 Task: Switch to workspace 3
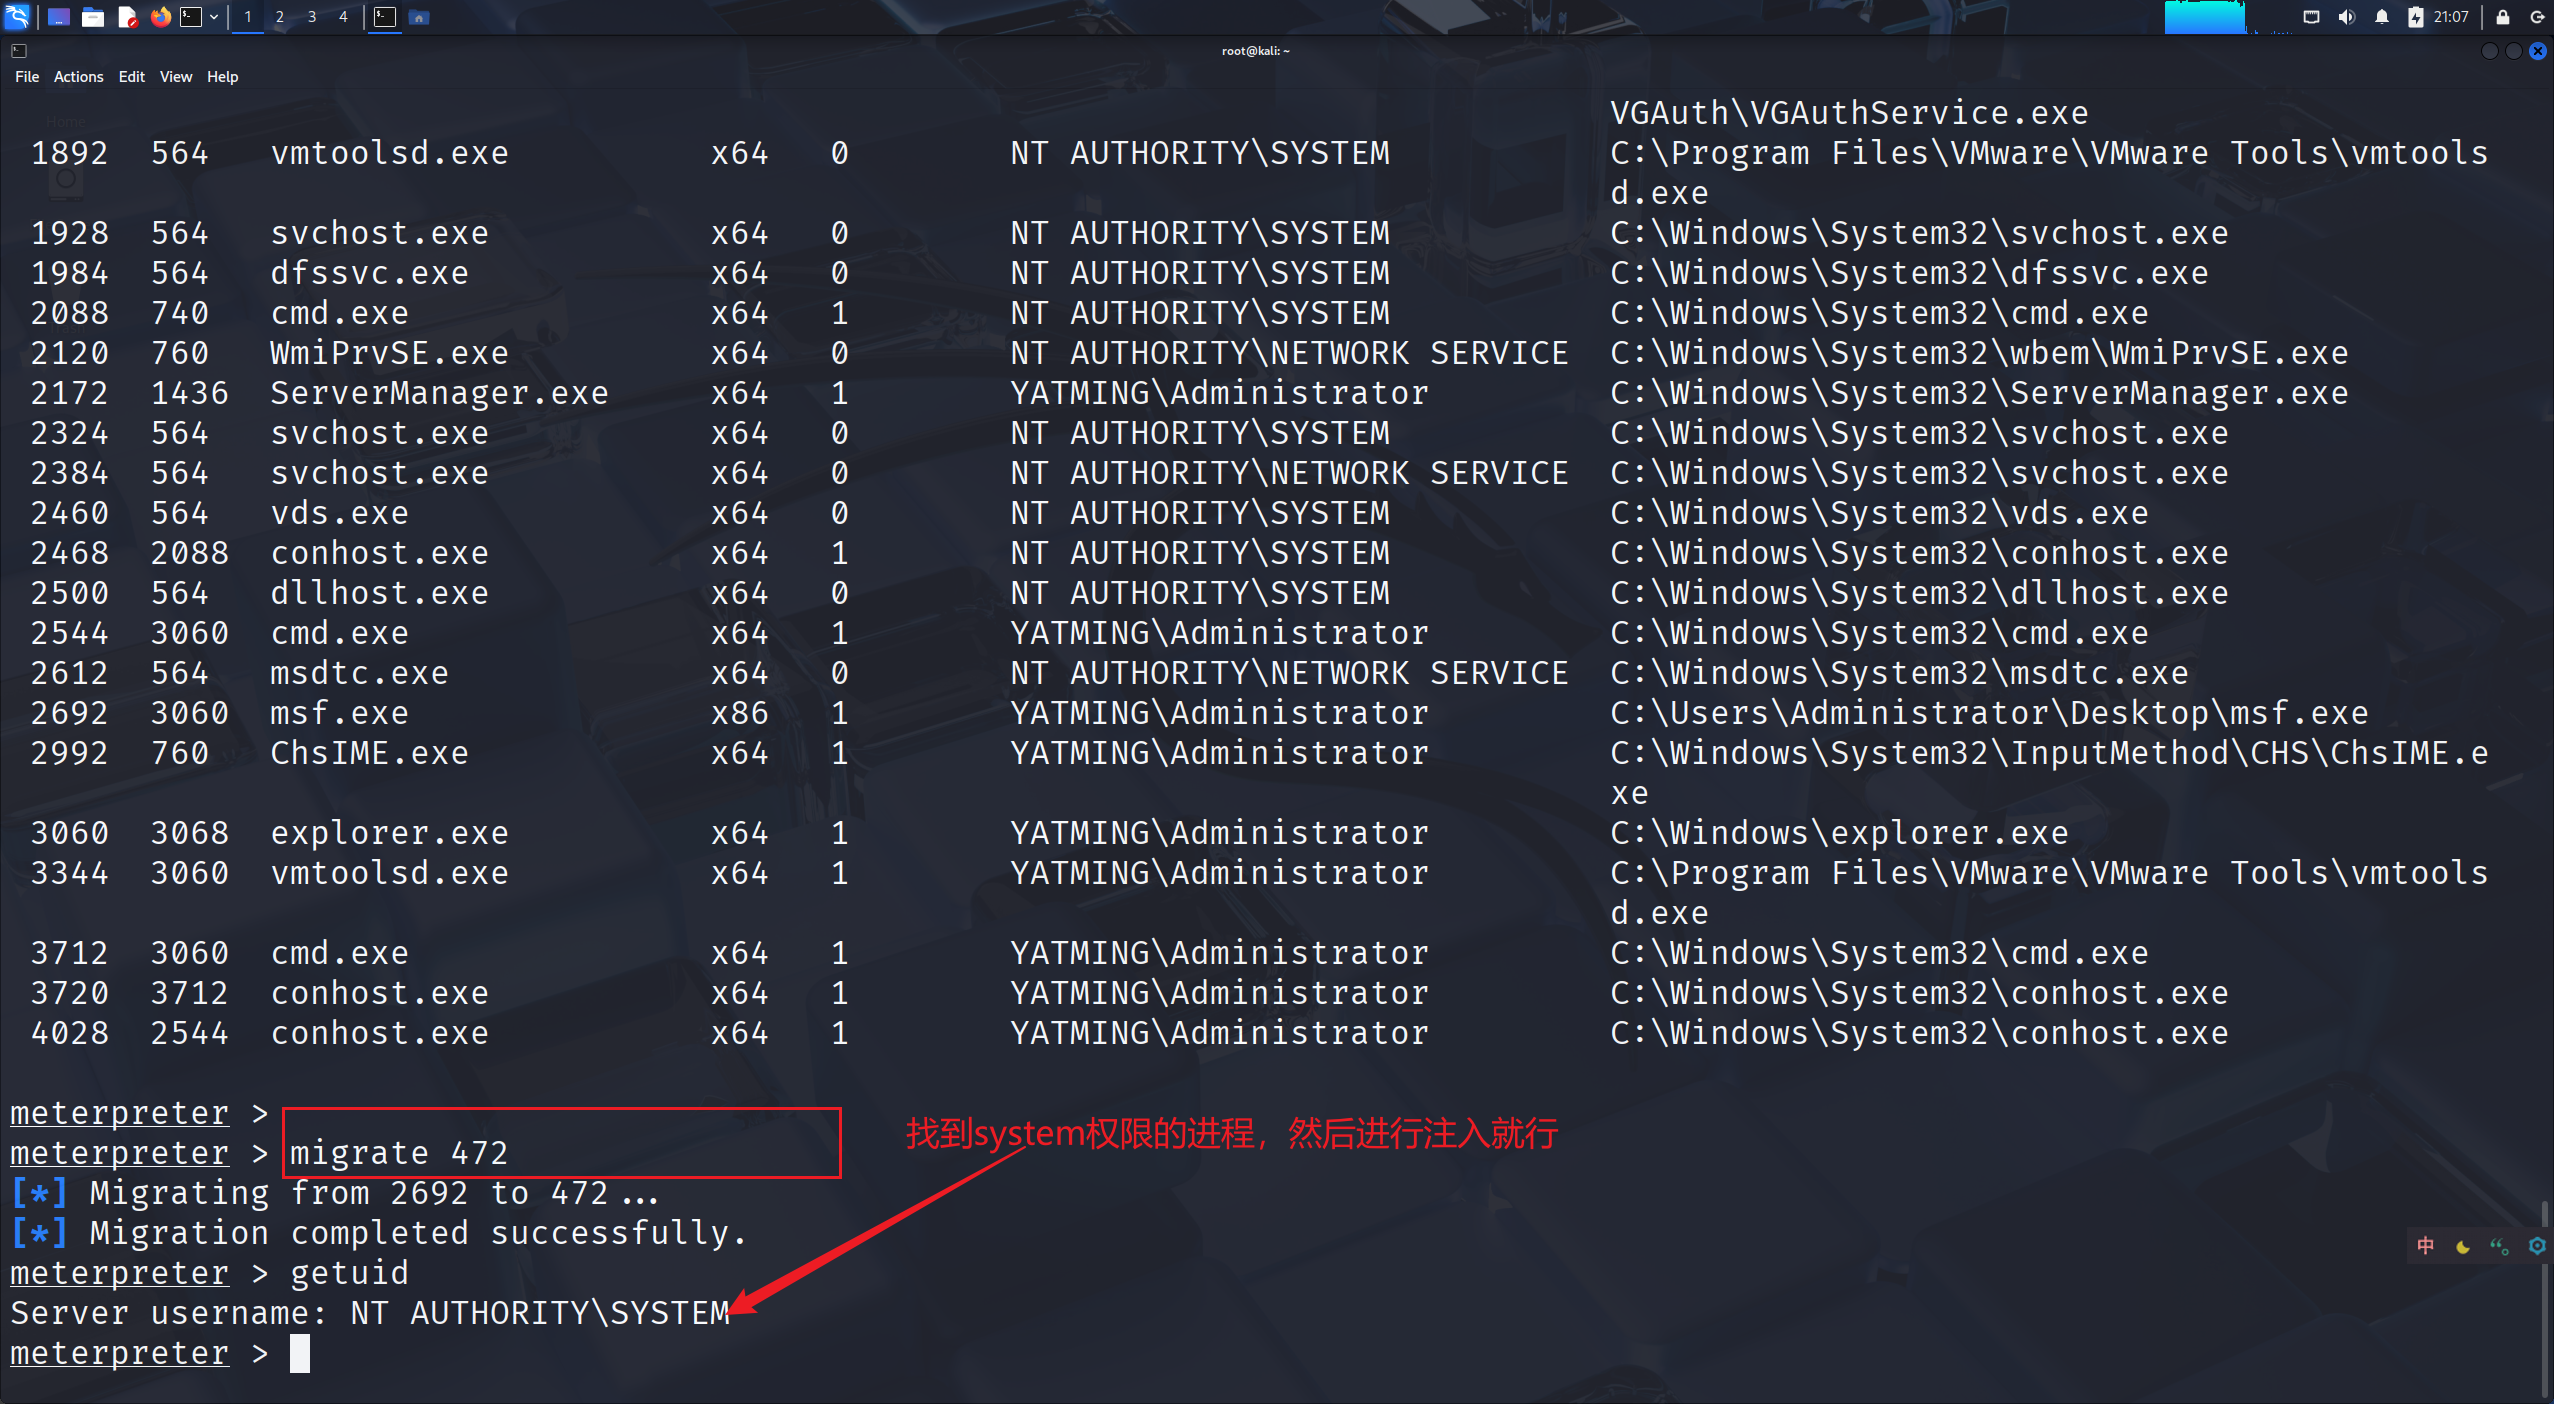pyautogui.click(x=312, y=17)
